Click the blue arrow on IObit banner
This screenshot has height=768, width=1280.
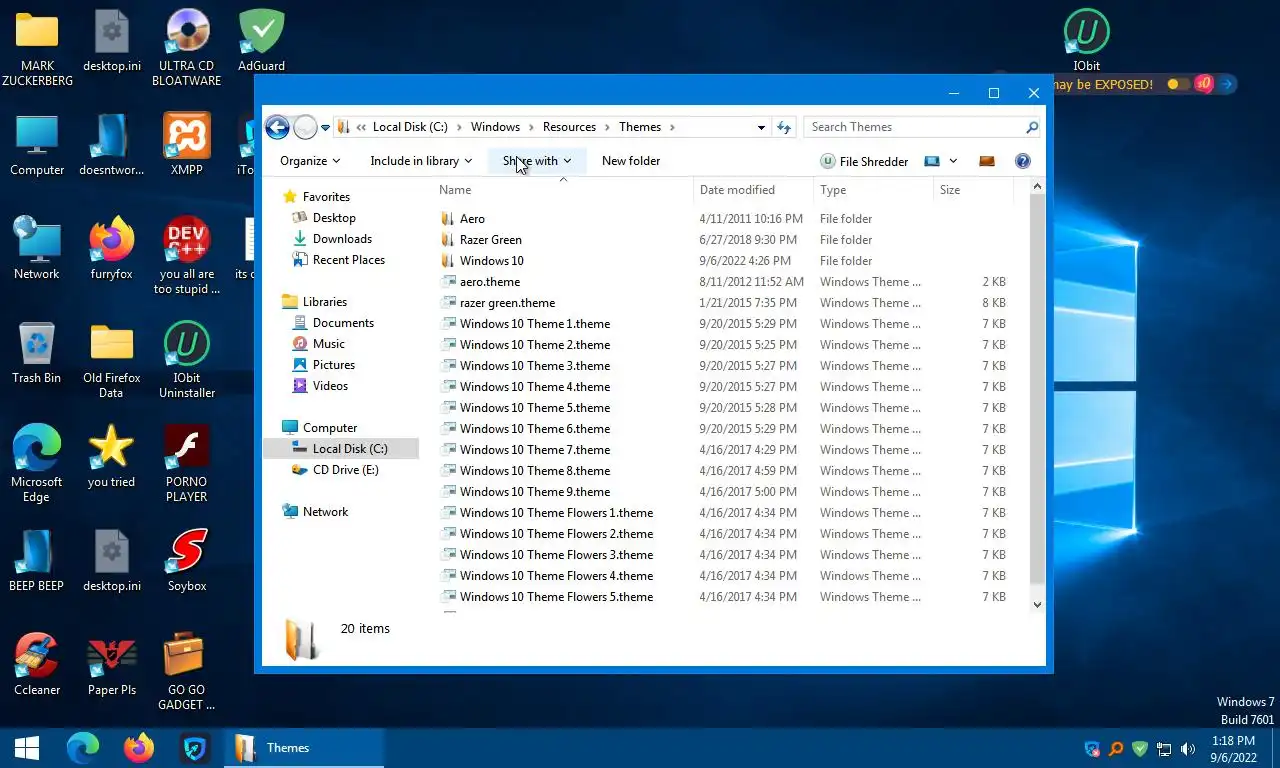click(1227, 85)
